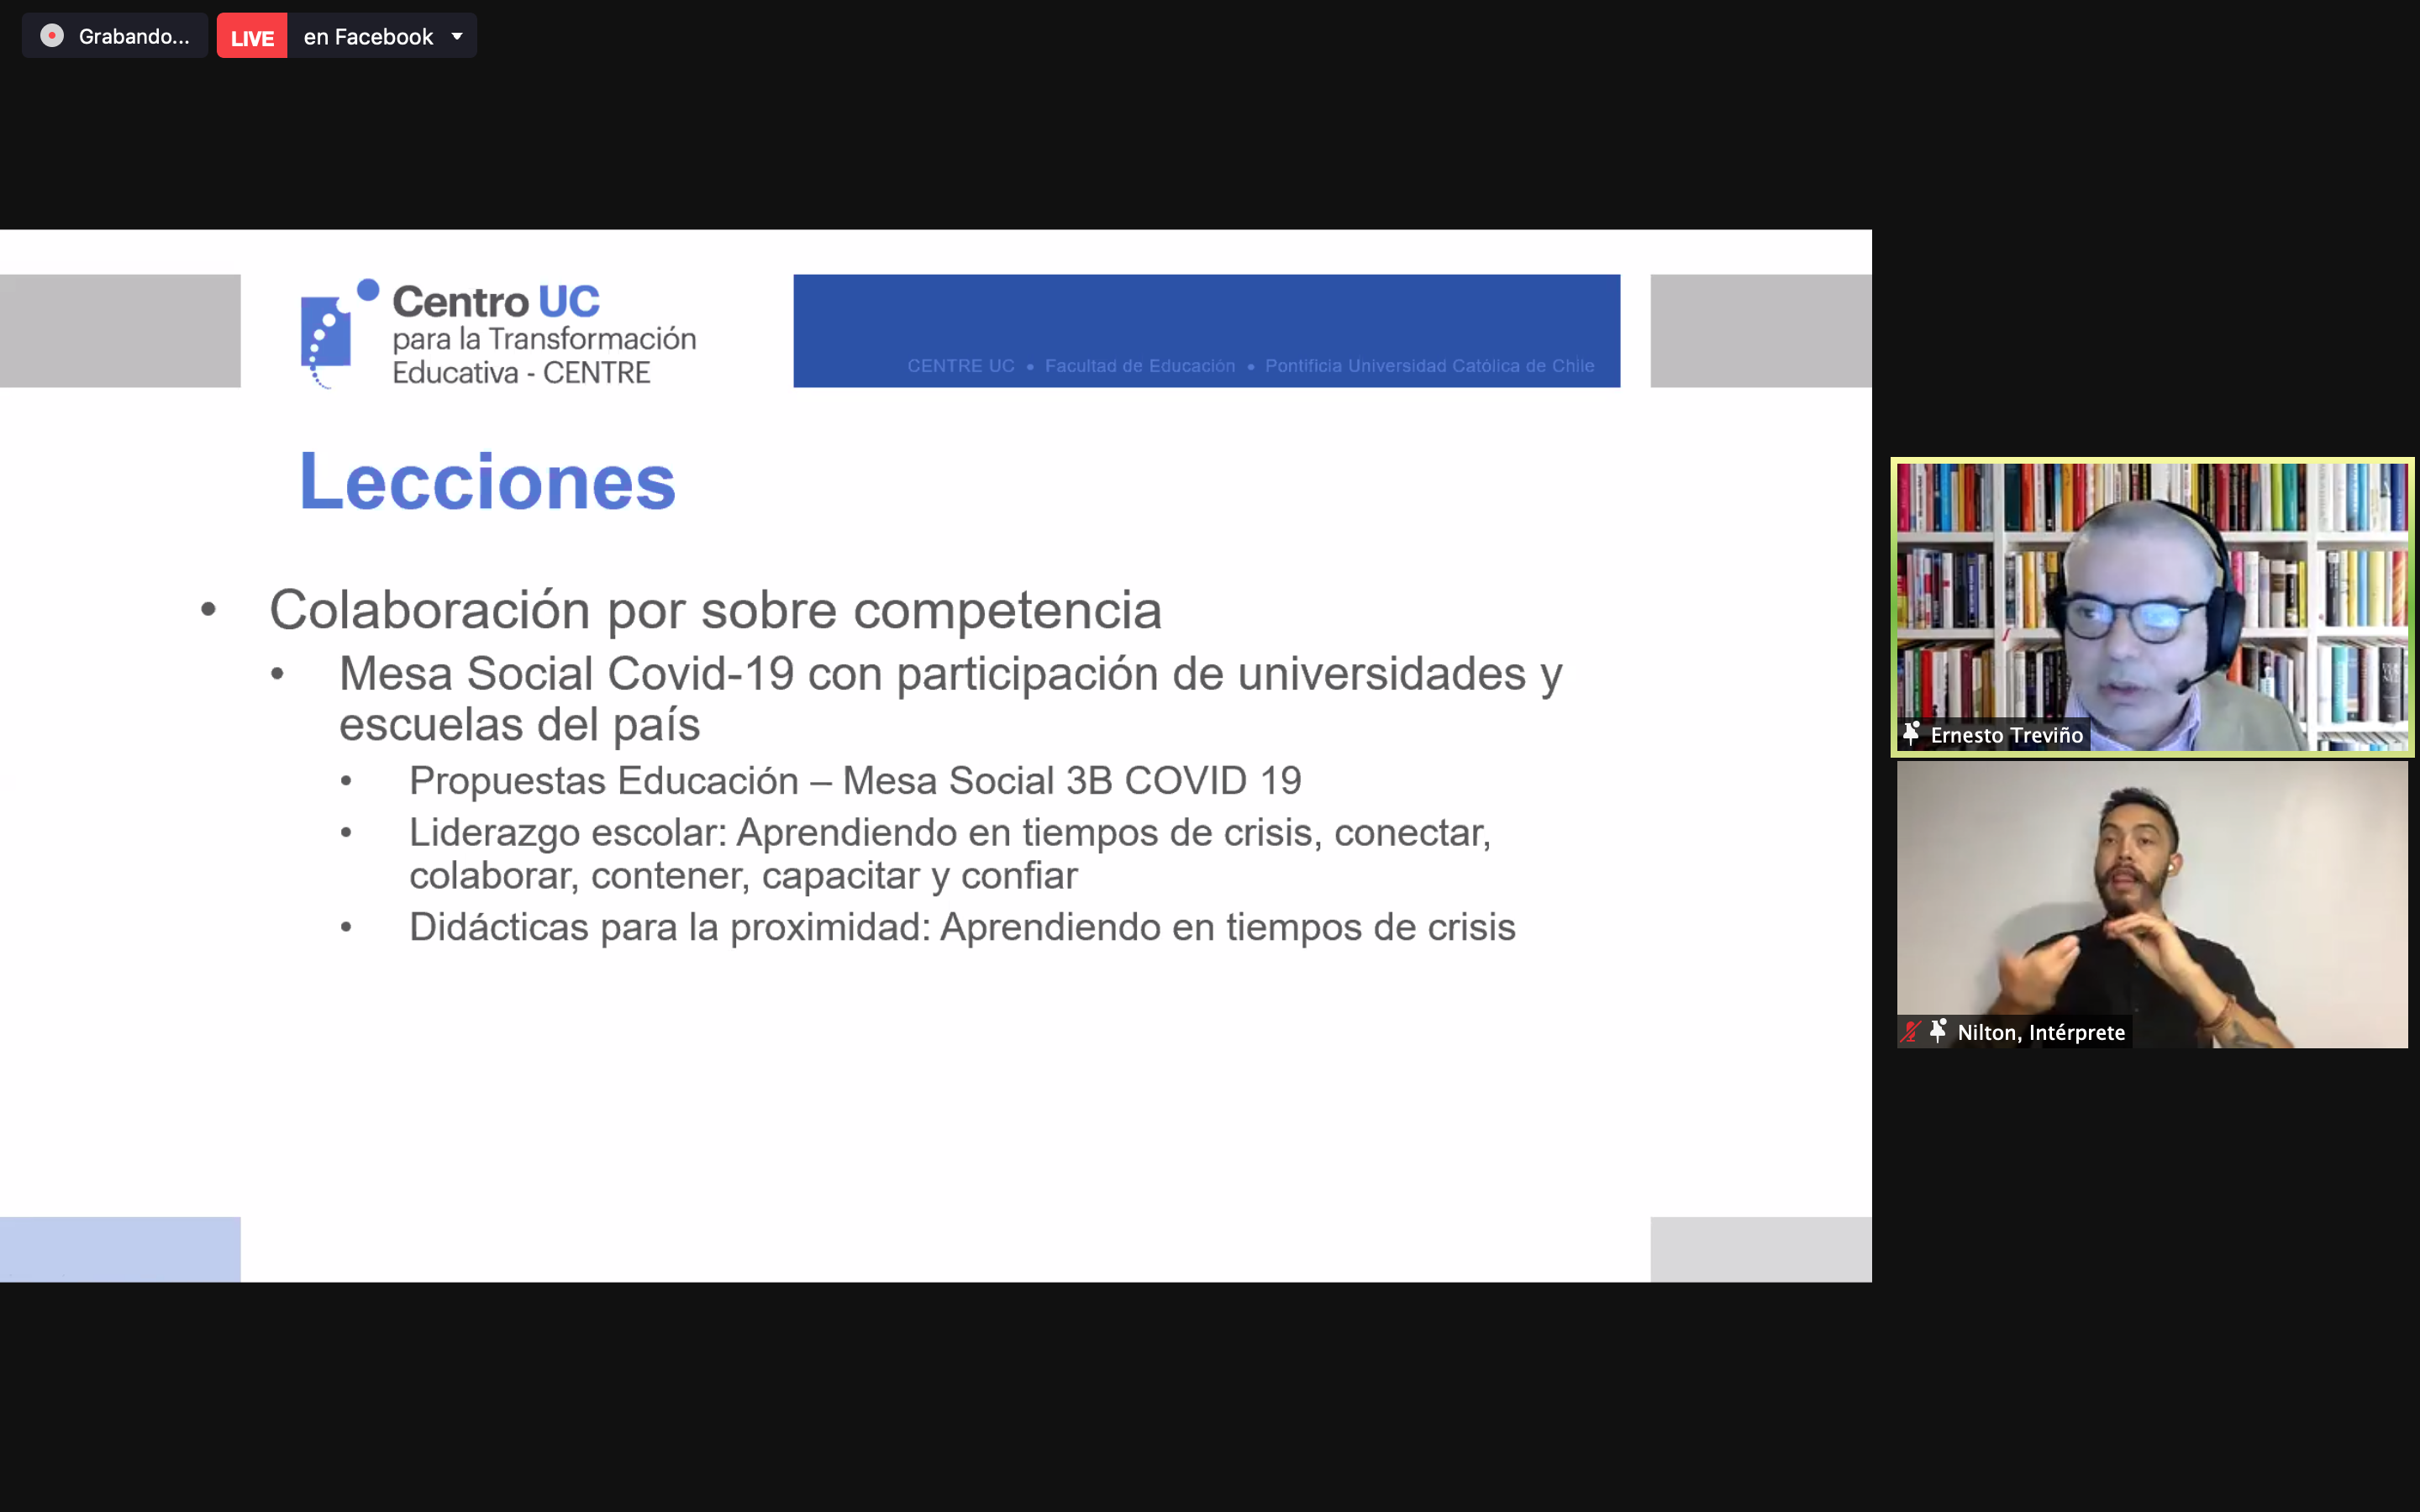Click the Pontificia Universidad Católica de Chile text

pos(1429,366)
